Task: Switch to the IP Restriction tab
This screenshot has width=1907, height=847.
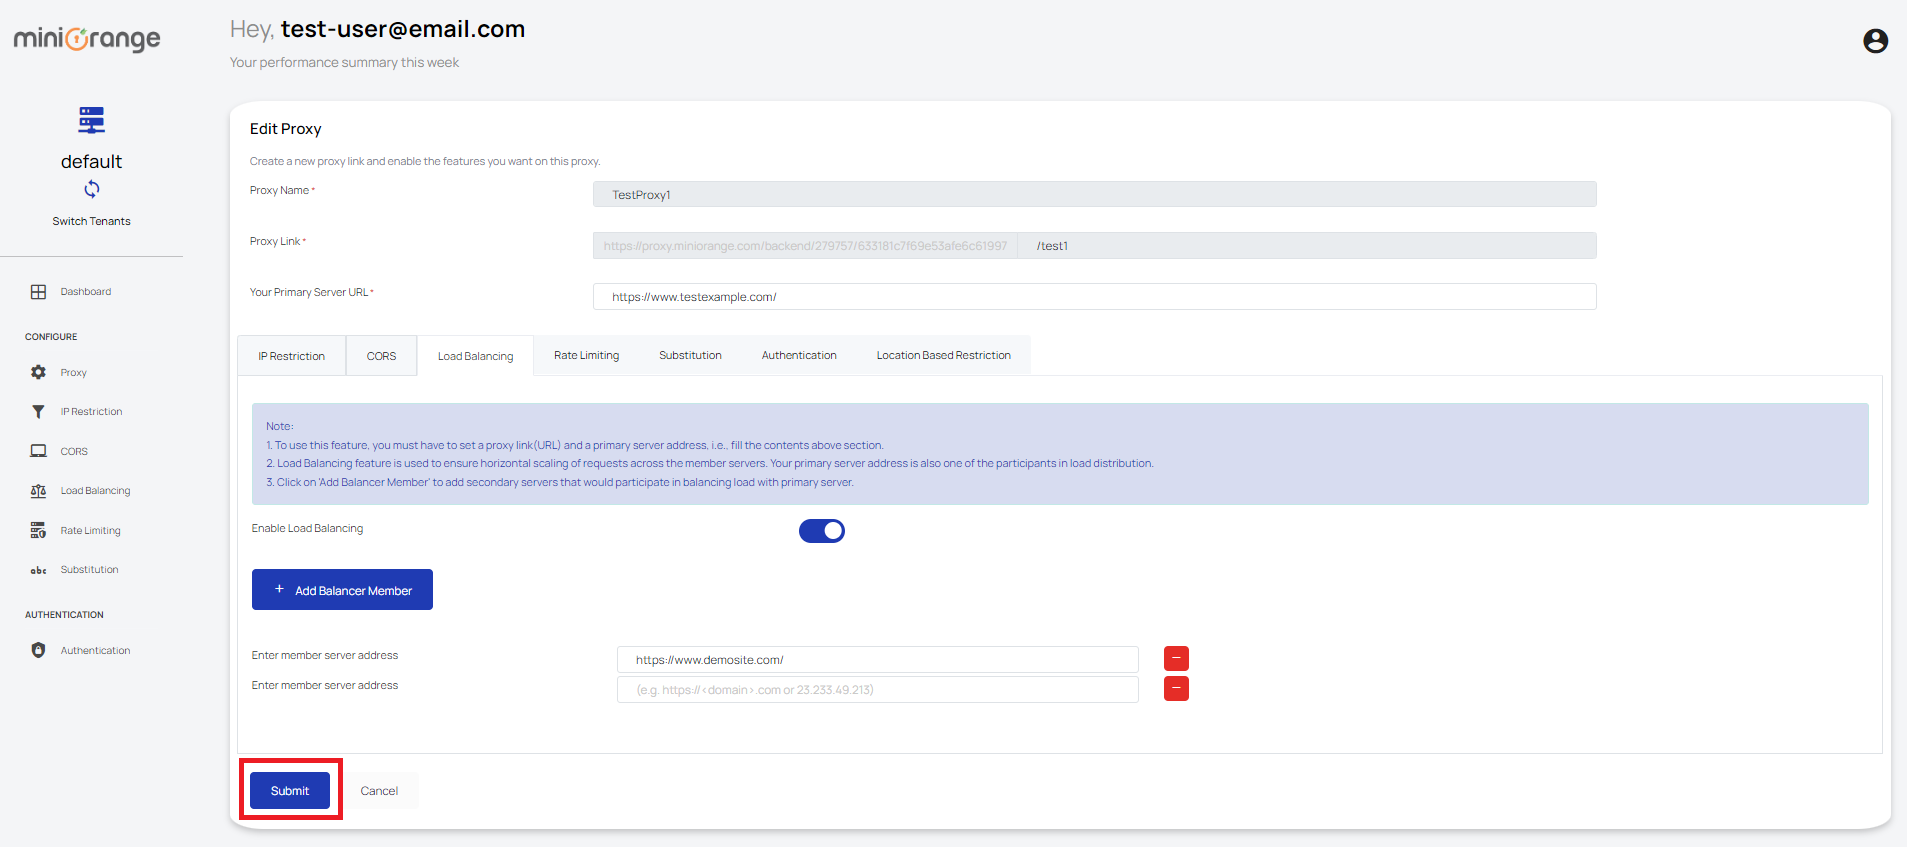Action: 291,356
